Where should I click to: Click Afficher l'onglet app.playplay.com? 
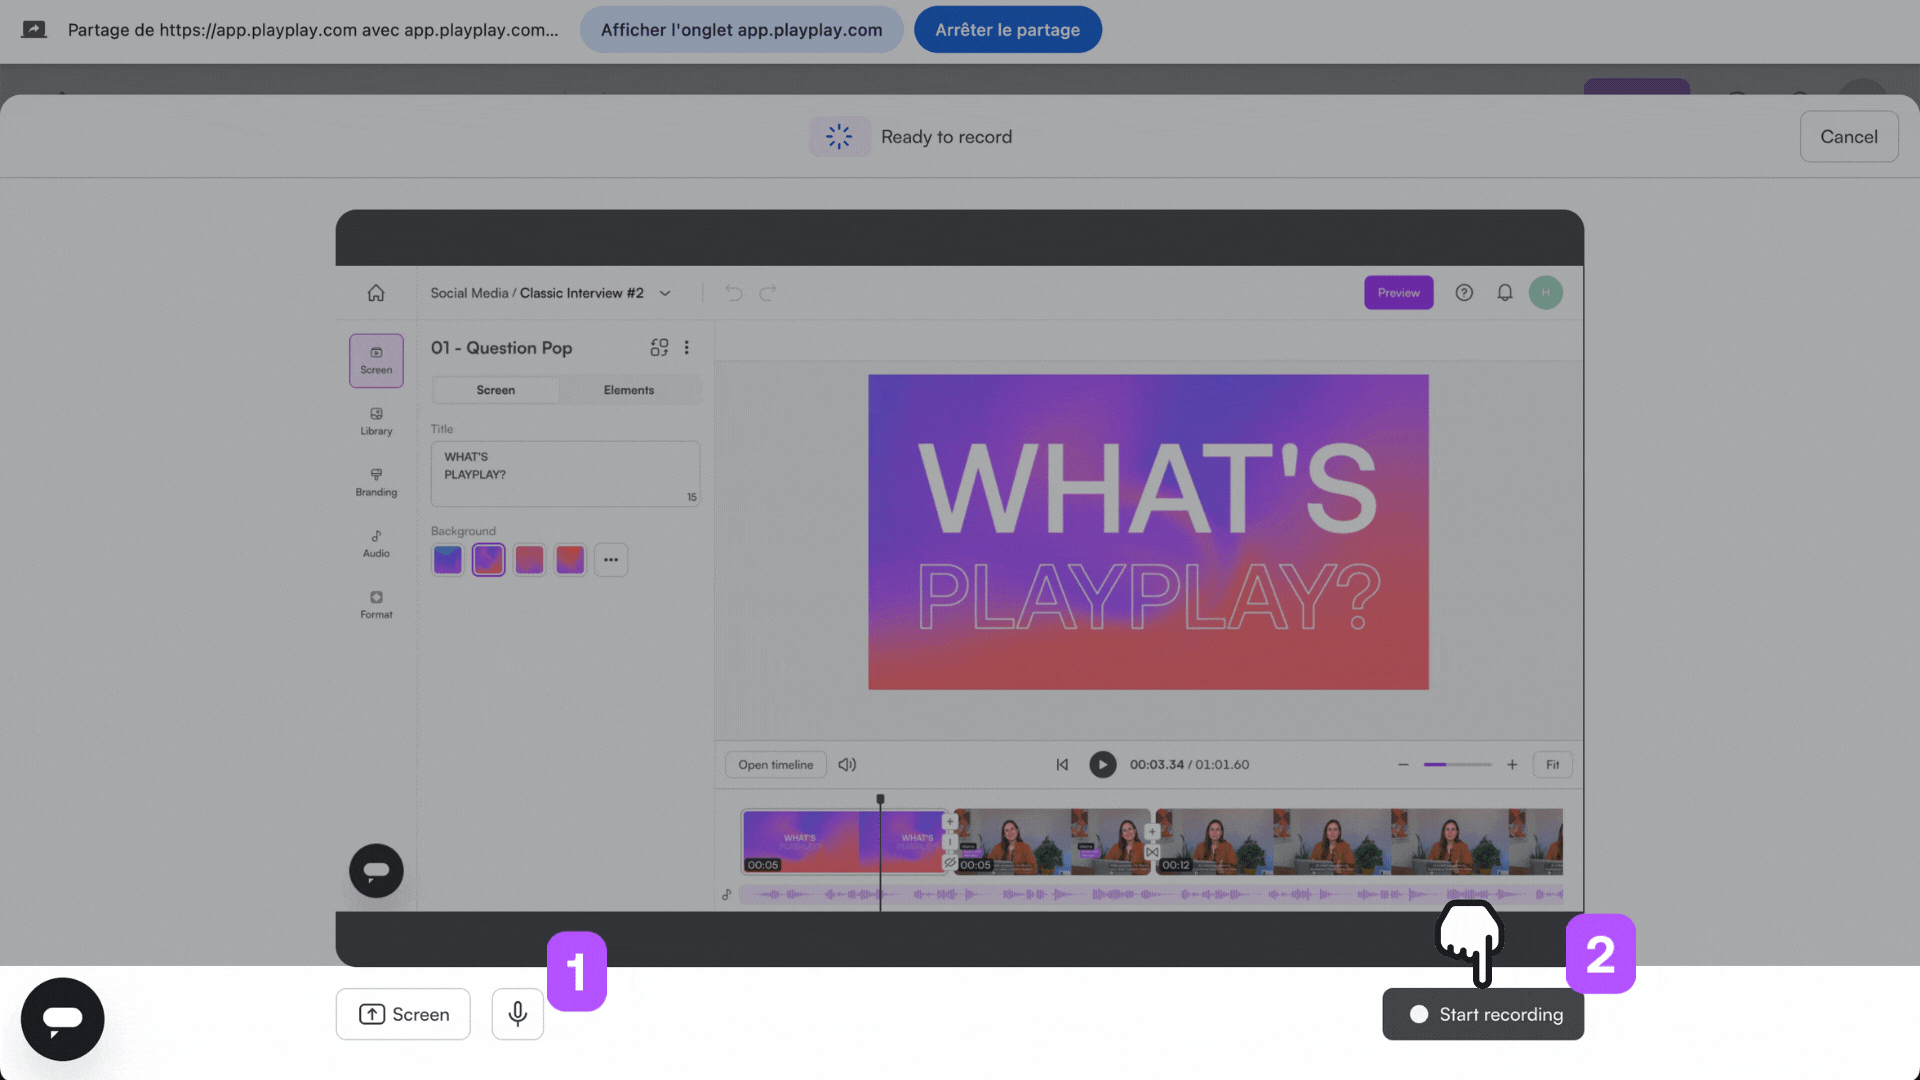[x=741, y=30]
